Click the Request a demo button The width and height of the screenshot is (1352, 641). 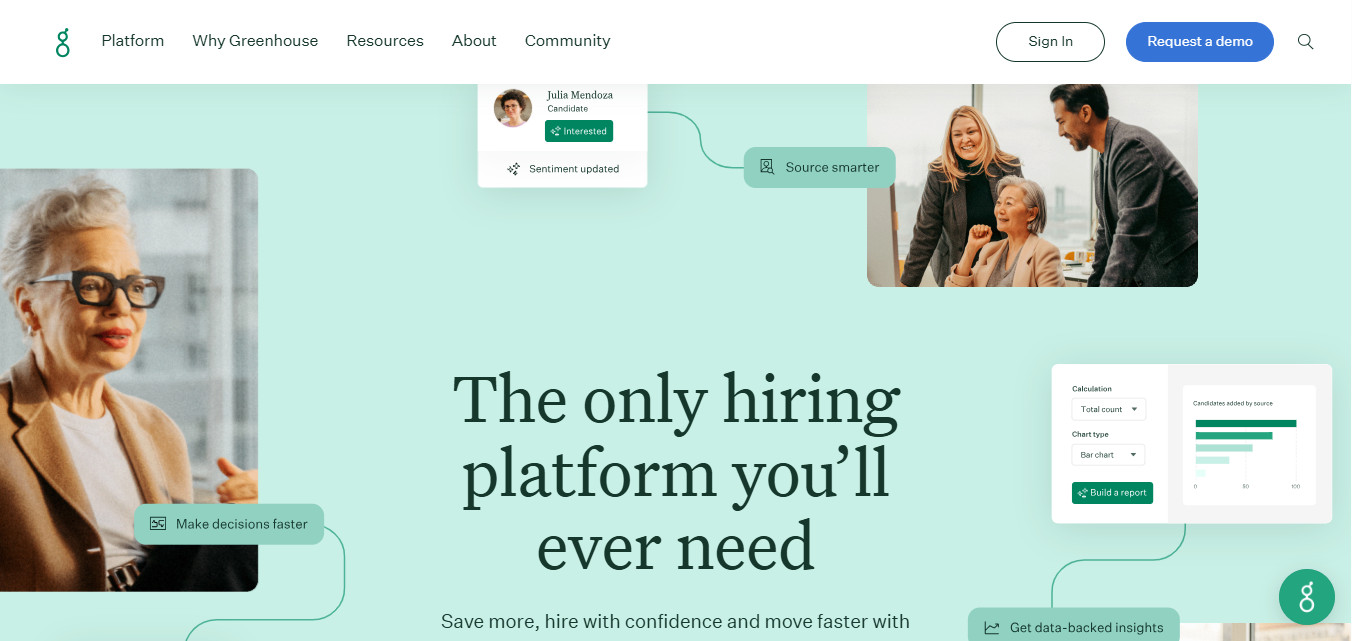tap(1200, 42)
